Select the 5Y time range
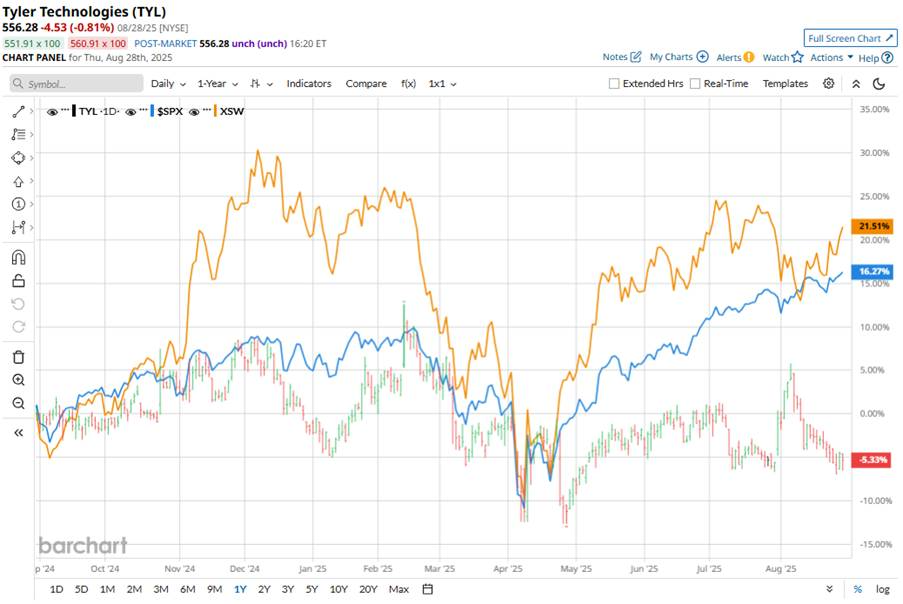This screenshot has height=604, width=903. tap(312, 589)
